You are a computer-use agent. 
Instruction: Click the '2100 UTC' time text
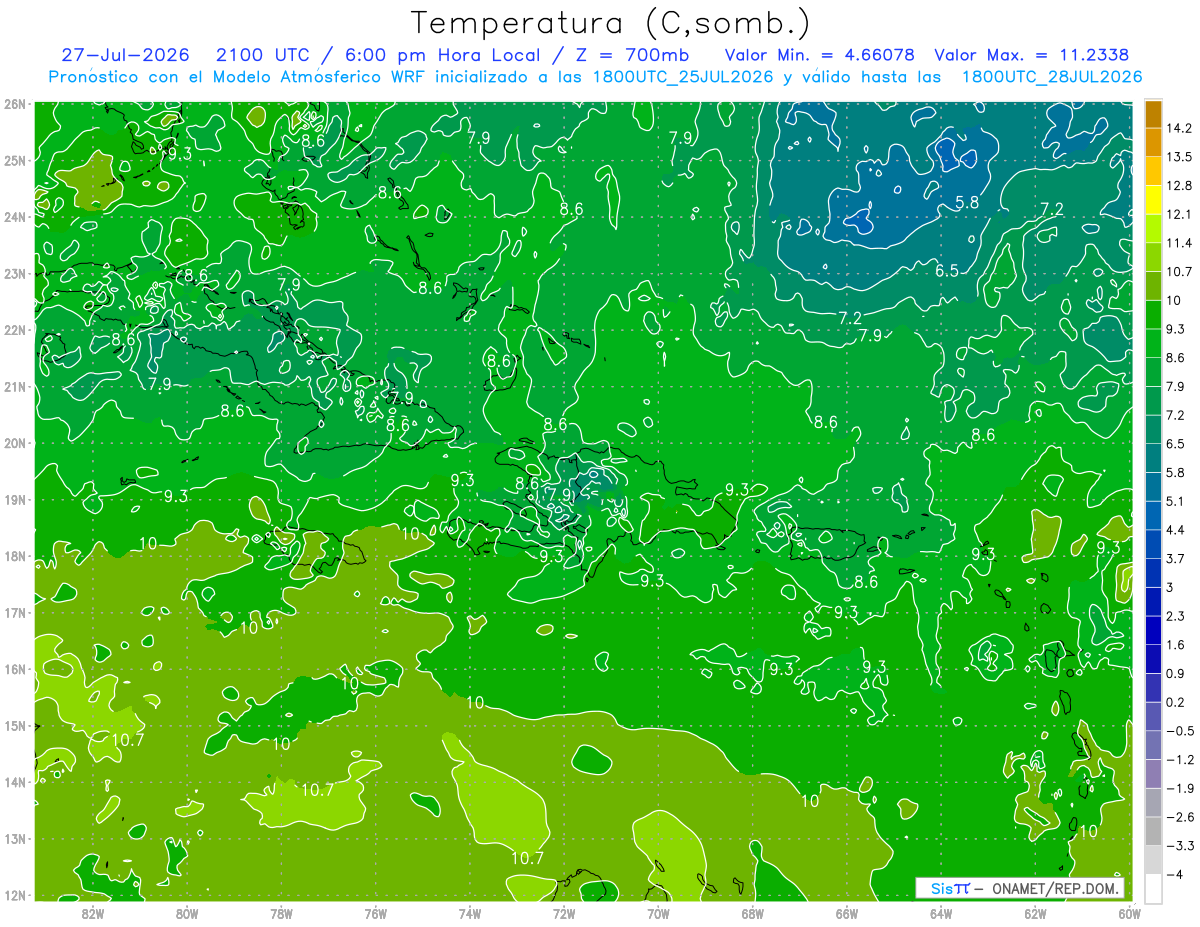click(x=262, y=55)
